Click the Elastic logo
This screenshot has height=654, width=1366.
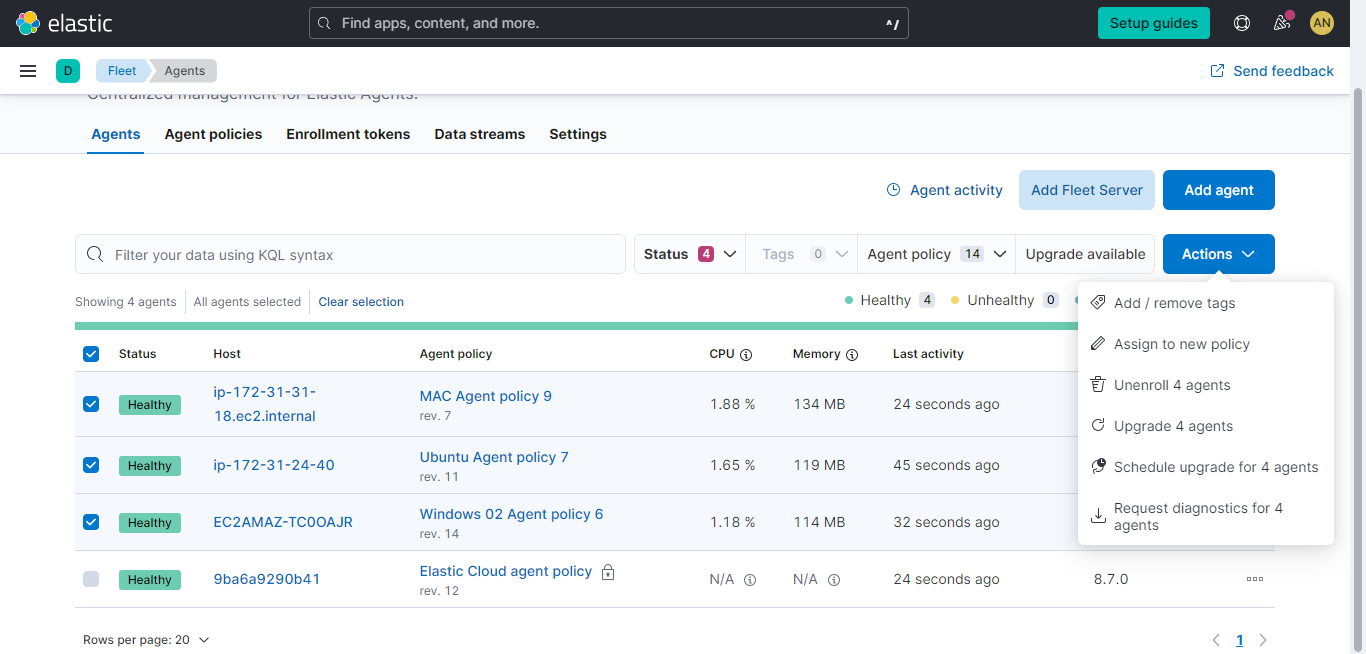click(x=64, y=23)
